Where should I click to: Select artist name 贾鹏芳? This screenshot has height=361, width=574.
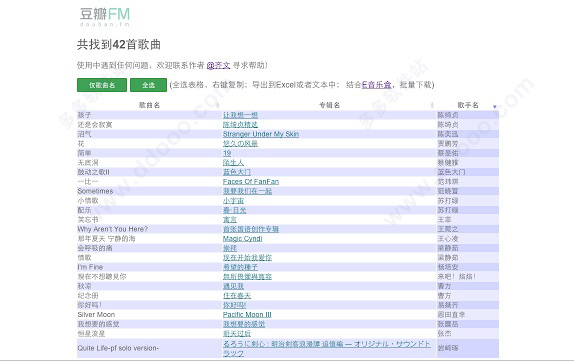pyautogui.click(x=448, y=144)
